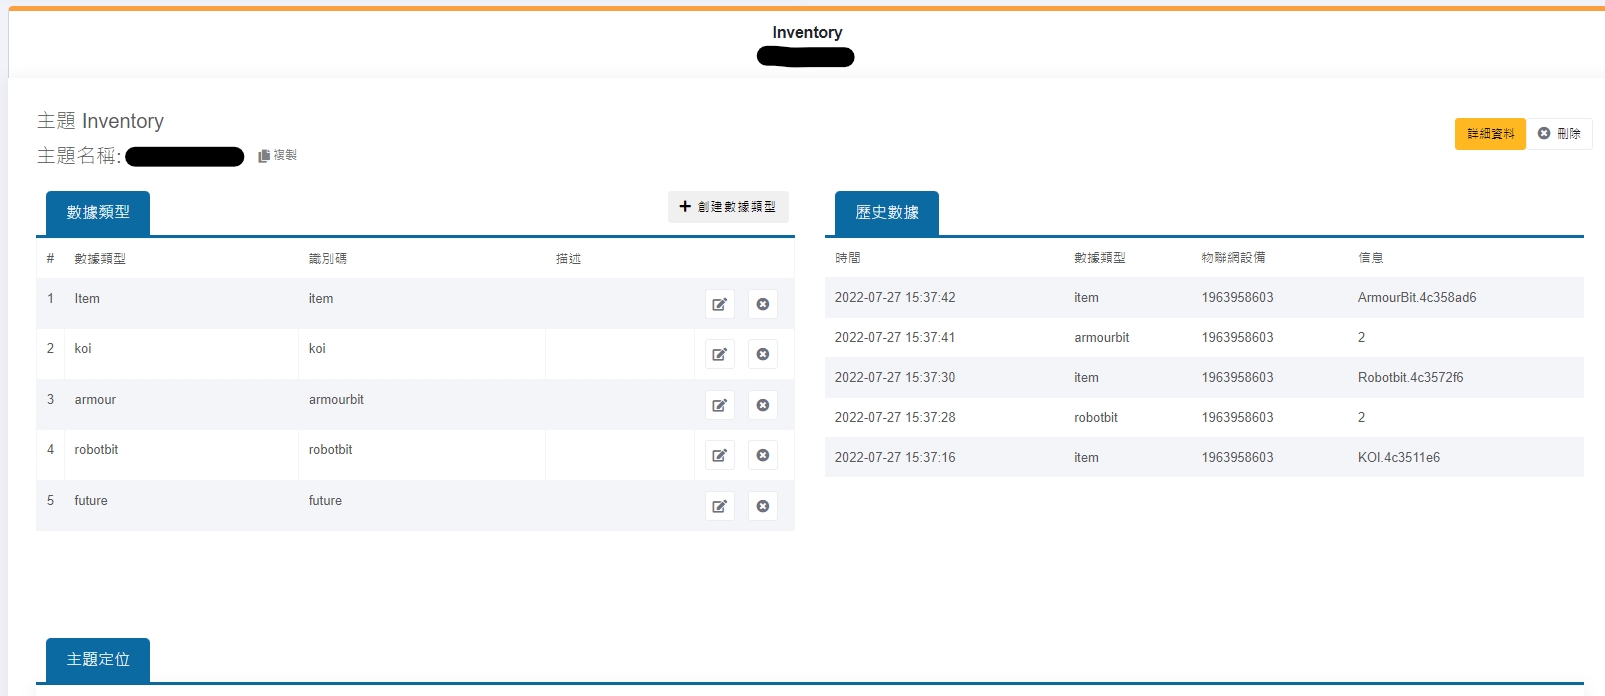This screenshot has width=1605, height=696.
Task: Select the 歷史數據 tab
Action: [886, 212]
